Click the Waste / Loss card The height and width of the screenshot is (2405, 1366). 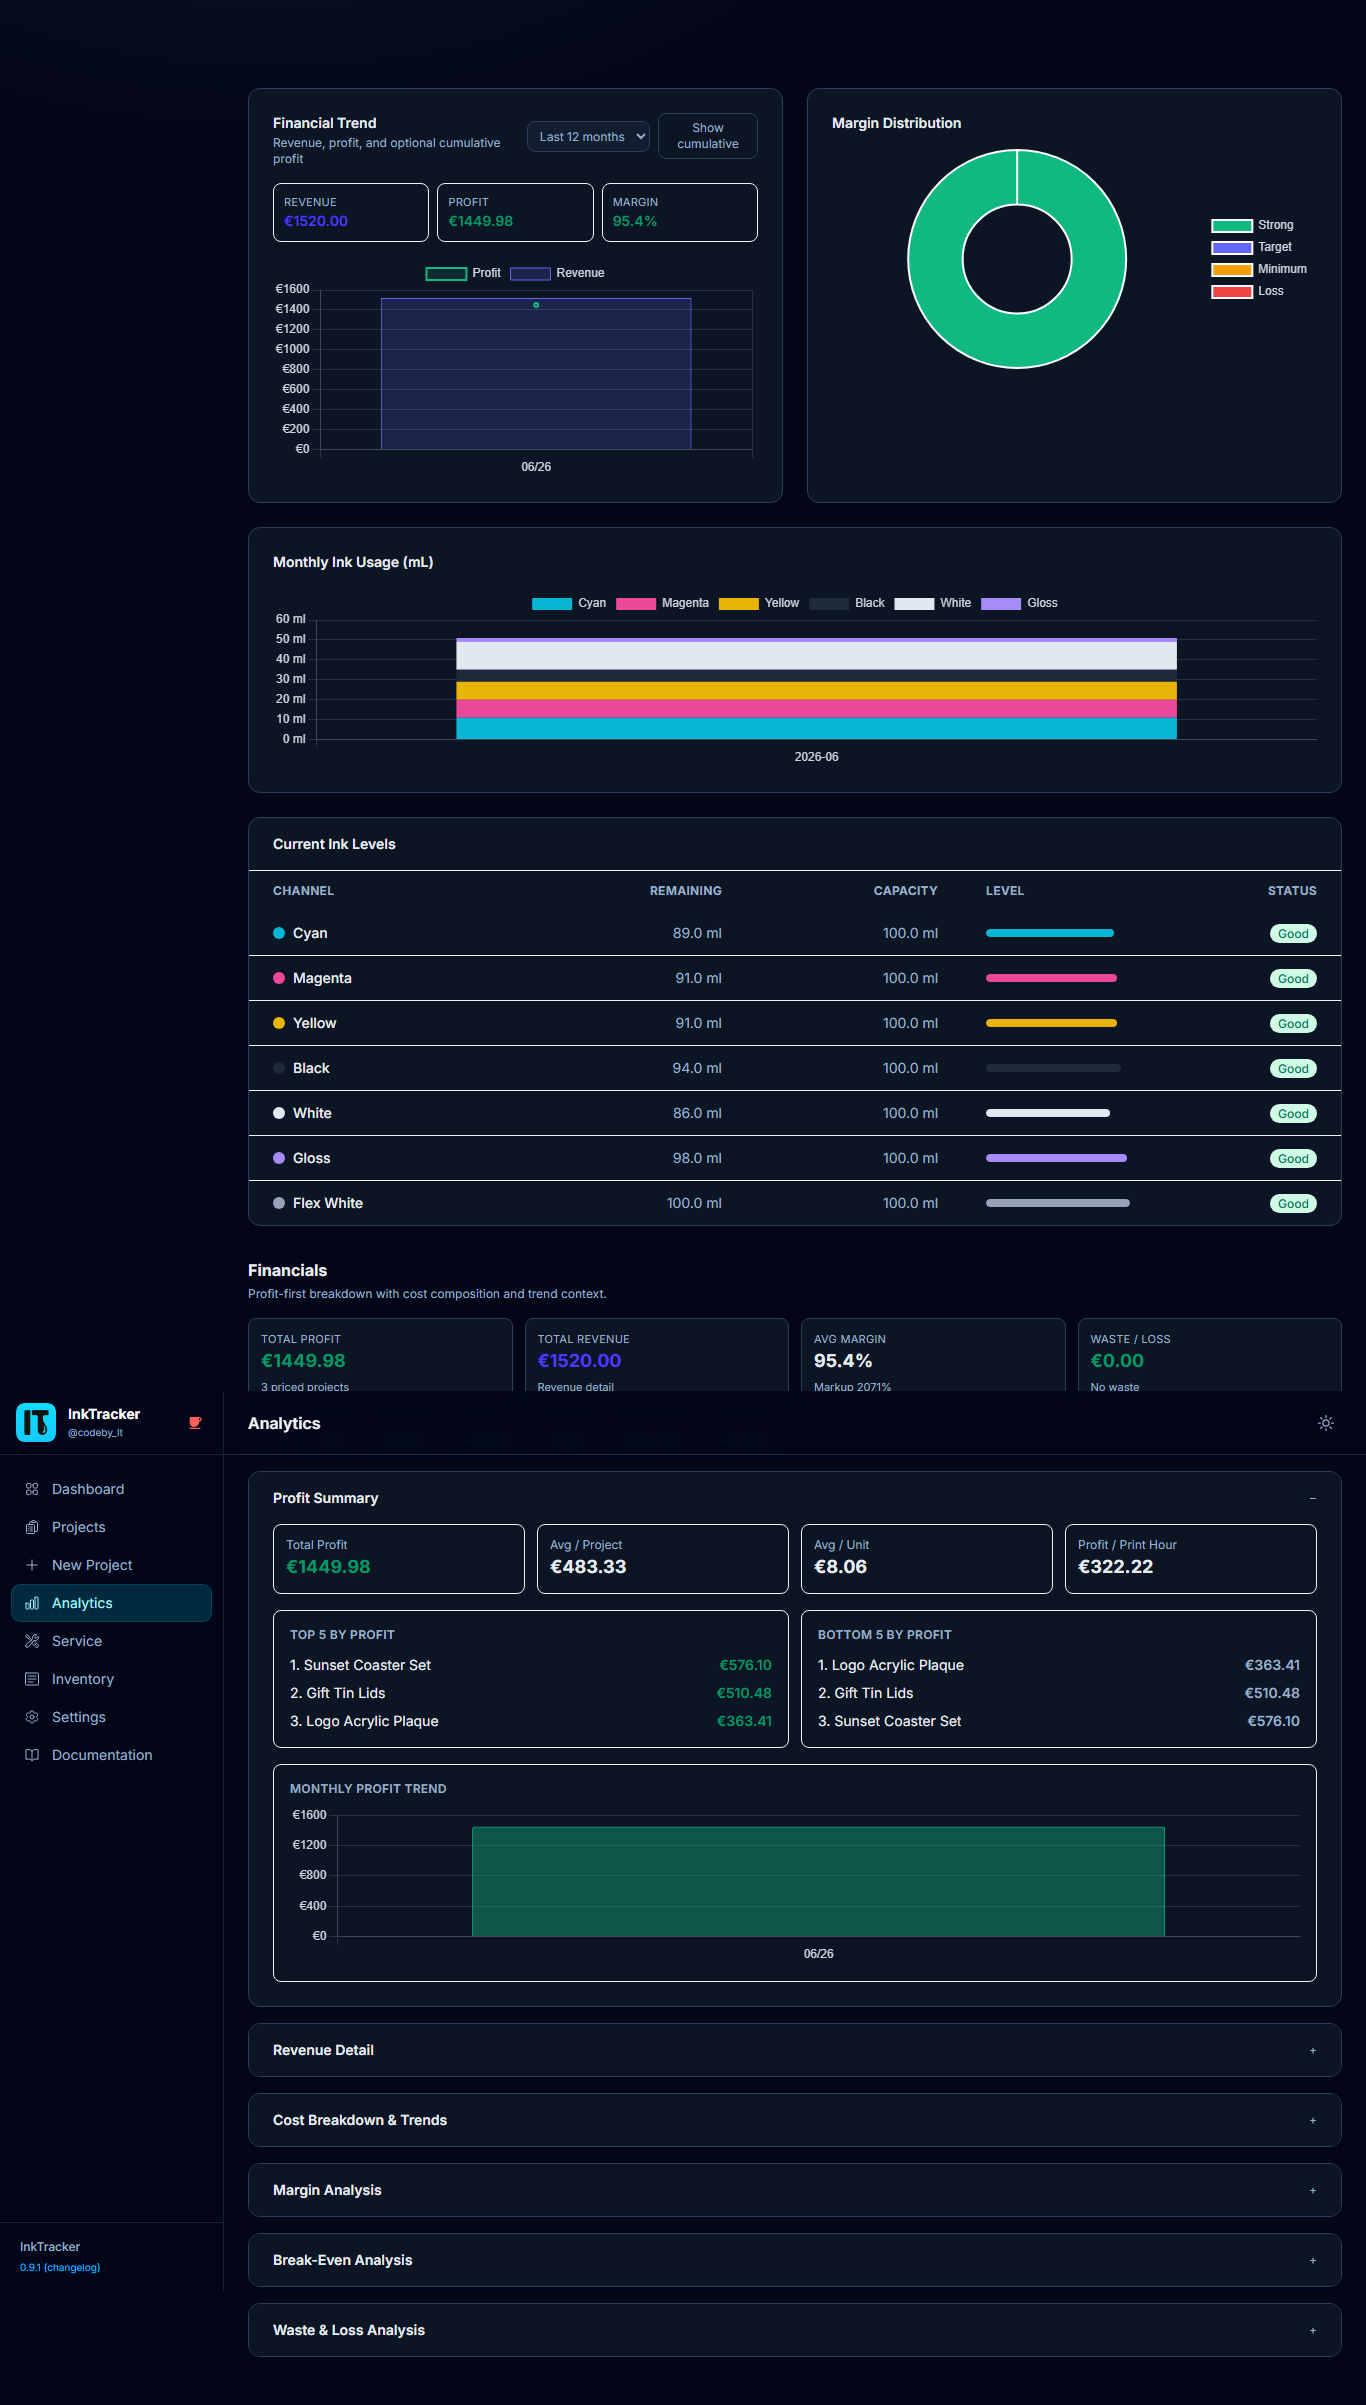tap(1209, 1355)
